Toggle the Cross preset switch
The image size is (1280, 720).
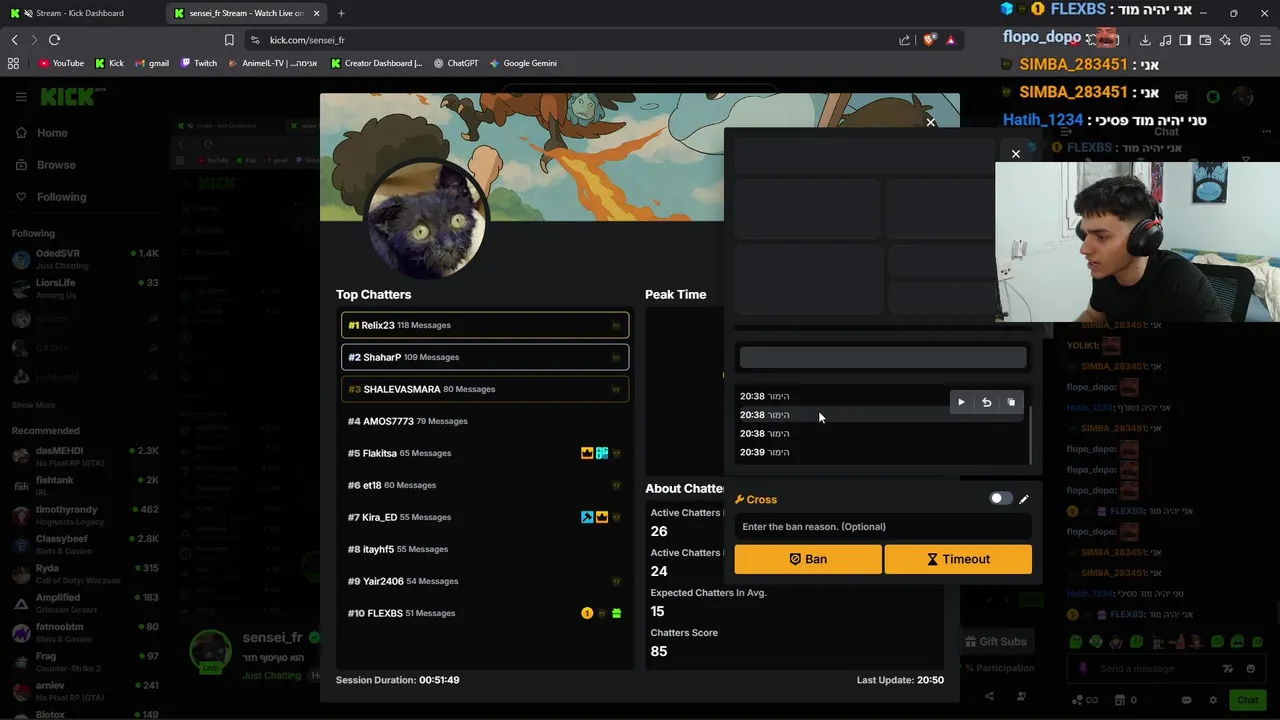(1000, 498)
